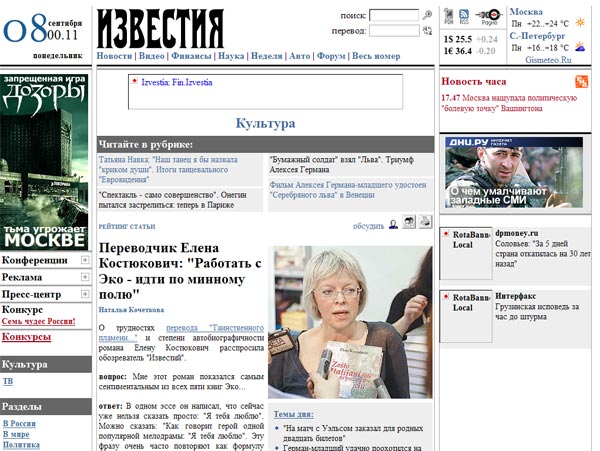Open the Авто section
Image resolution: width=600 pixels, height=451 pixels.
pos(300,56)
